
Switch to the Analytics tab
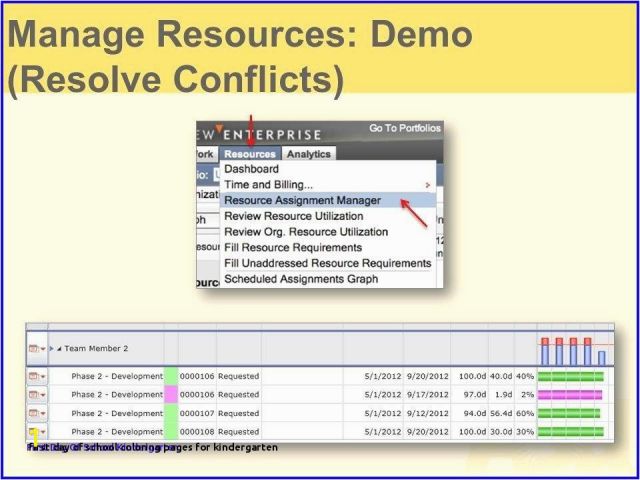[x=308, y=154]
